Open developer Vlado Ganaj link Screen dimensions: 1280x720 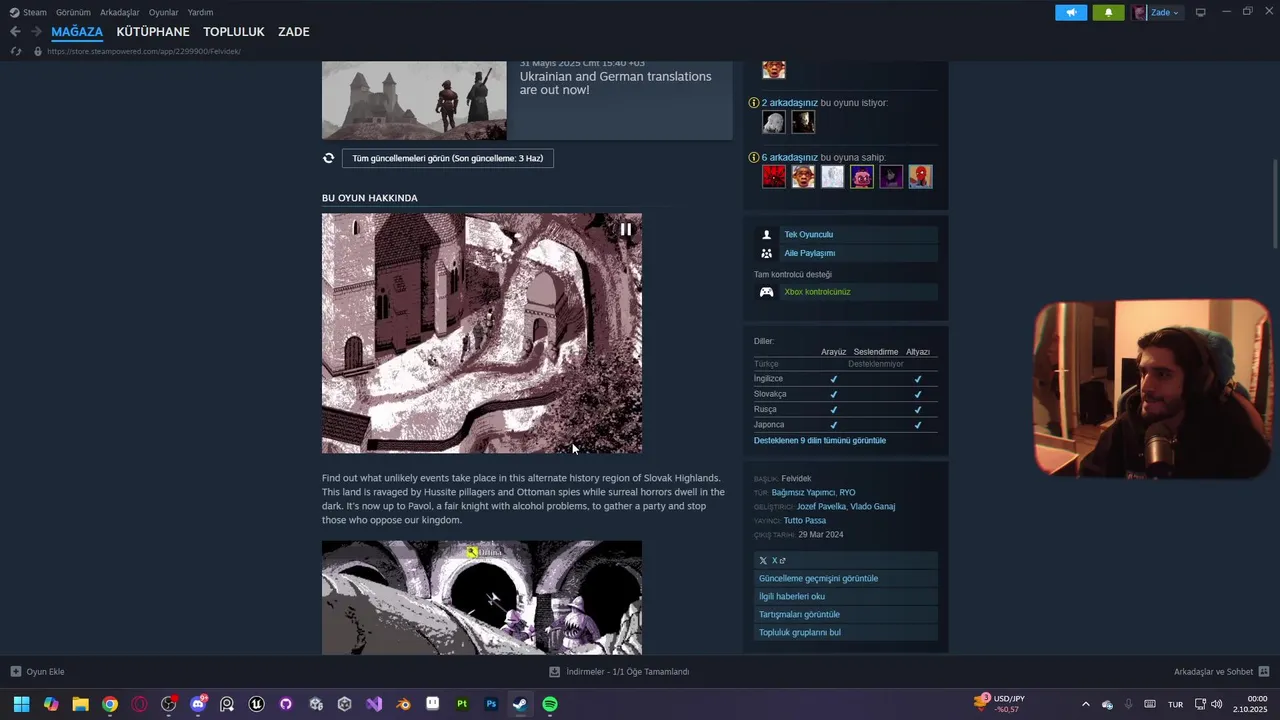click(873, 507)
